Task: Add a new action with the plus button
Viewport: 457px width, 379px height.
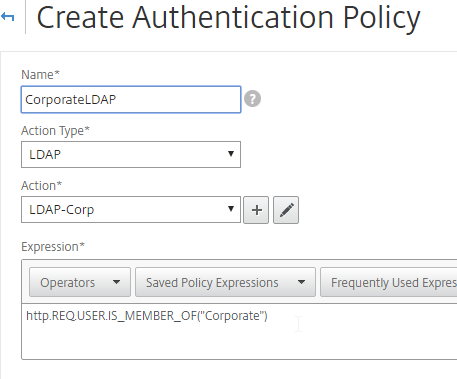Action: [x=256, y=210]
